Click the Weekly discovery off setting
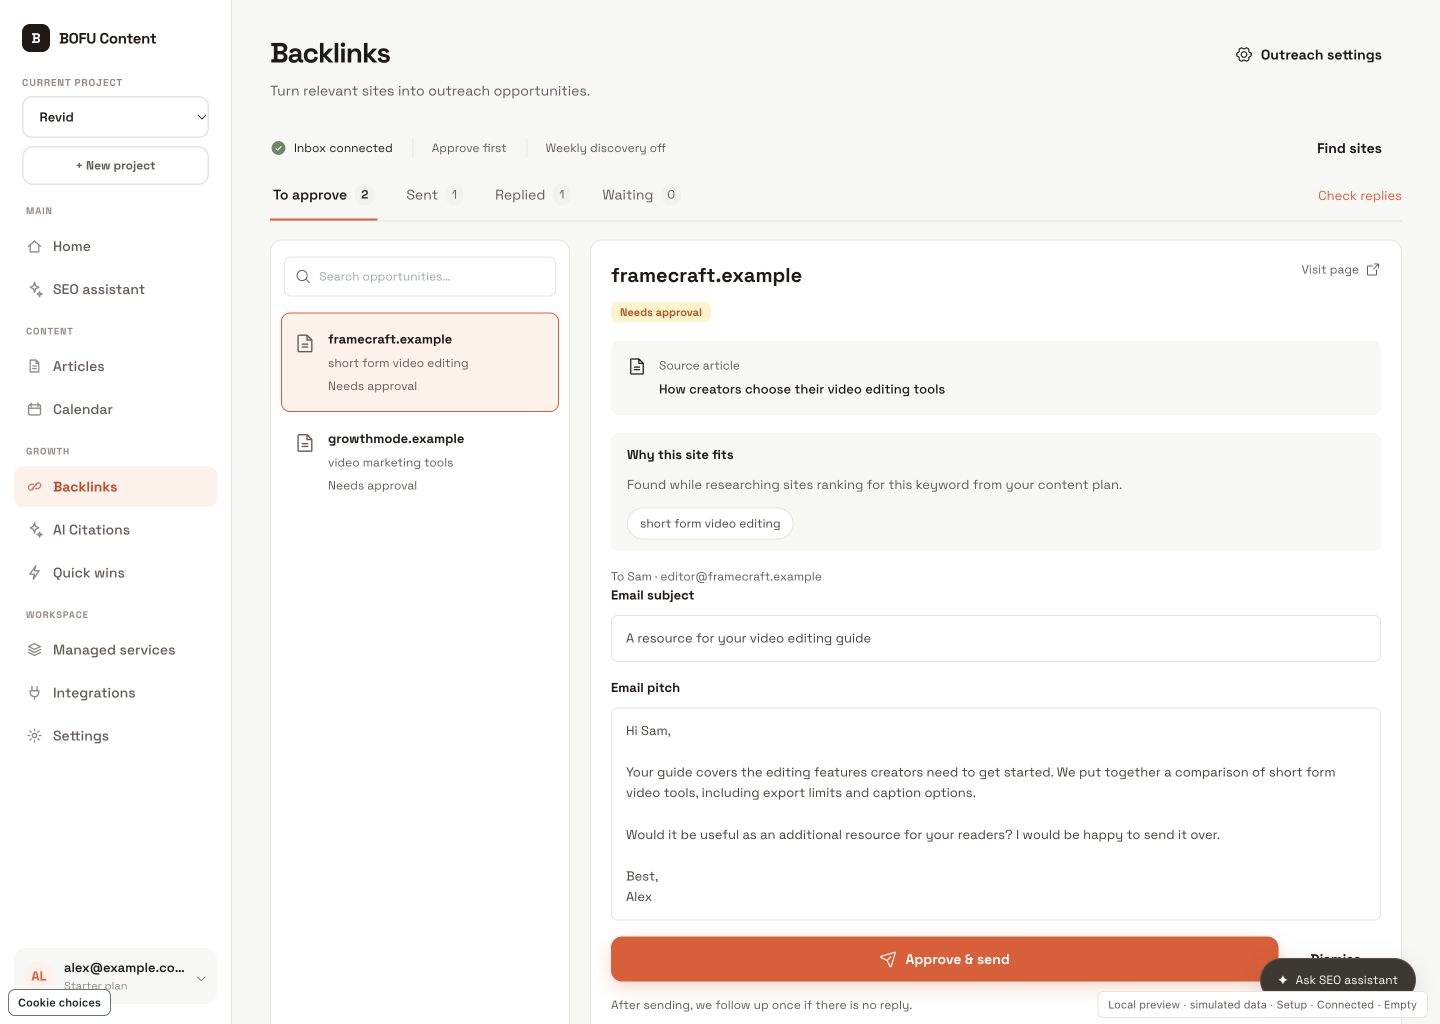1440x1024 pixels. tap(605, 148)
